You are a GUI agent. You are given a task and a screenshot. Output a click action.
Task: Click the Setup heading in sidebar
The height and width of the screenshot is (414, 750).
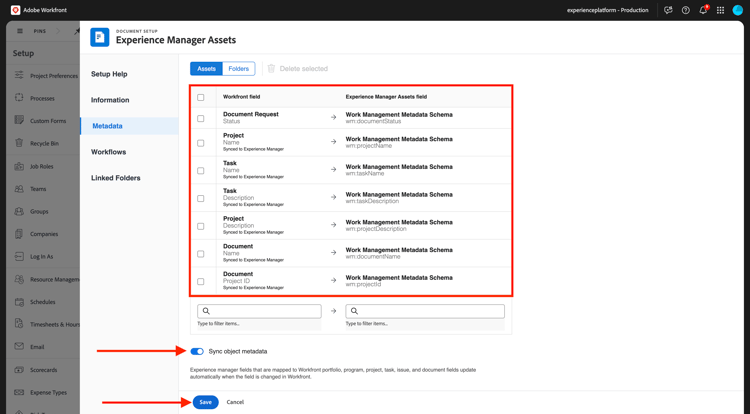pyautogui.click(x=23, y=53)
